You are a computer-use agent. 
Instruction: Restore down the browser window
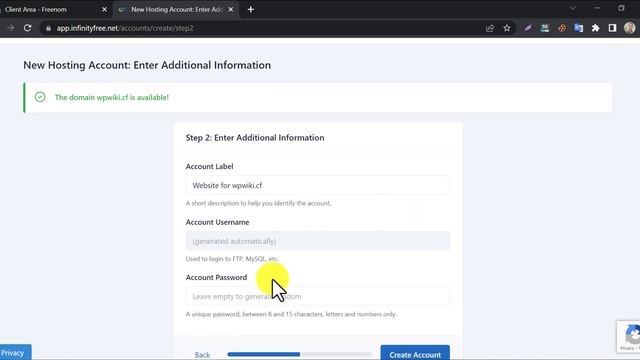coord(621,8)
